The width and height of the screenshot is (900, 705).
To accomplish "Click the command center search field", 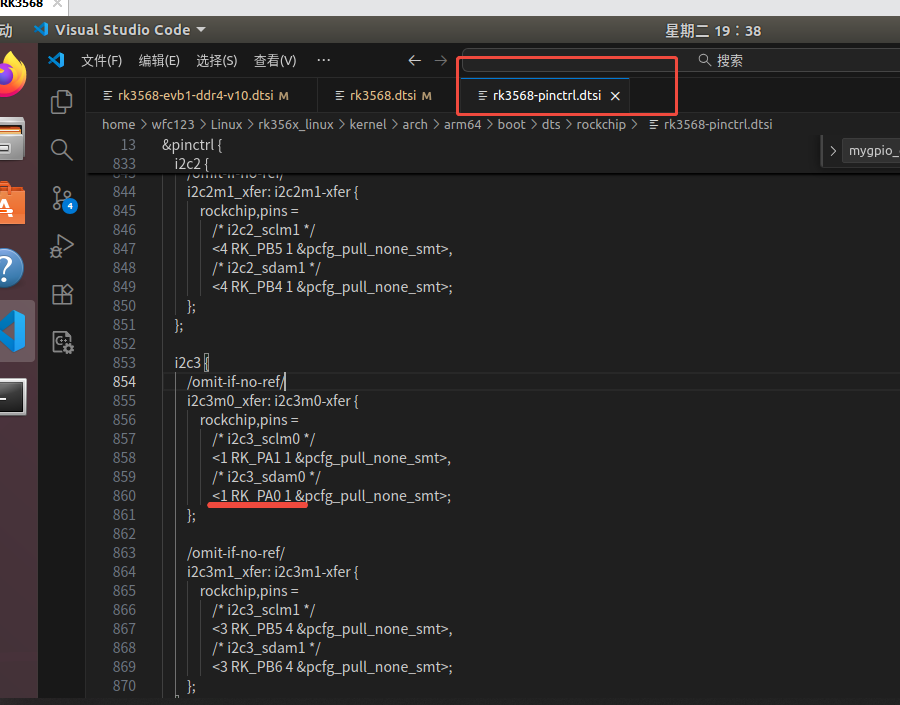I will pyautogui.click(x=680, y=60).
